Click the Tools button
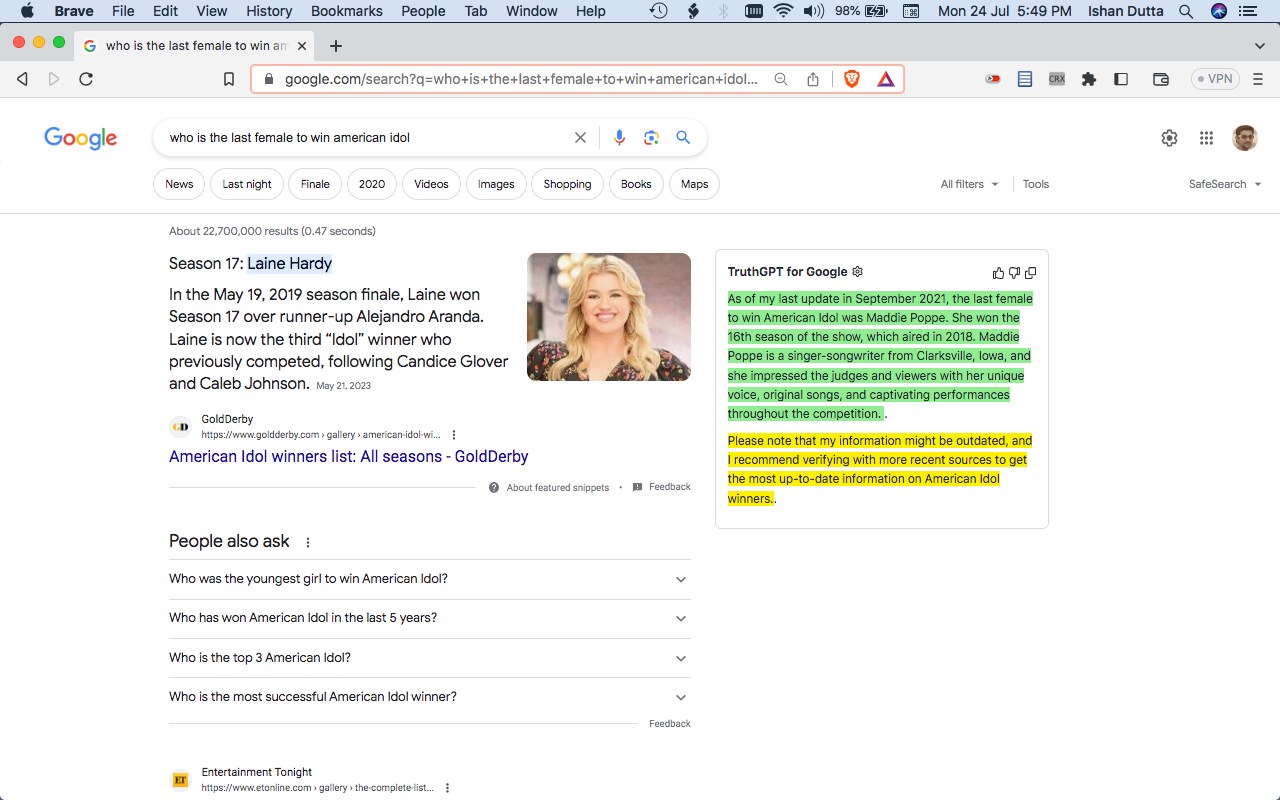Screen dimensions: 1280x800 point(1035,184)
